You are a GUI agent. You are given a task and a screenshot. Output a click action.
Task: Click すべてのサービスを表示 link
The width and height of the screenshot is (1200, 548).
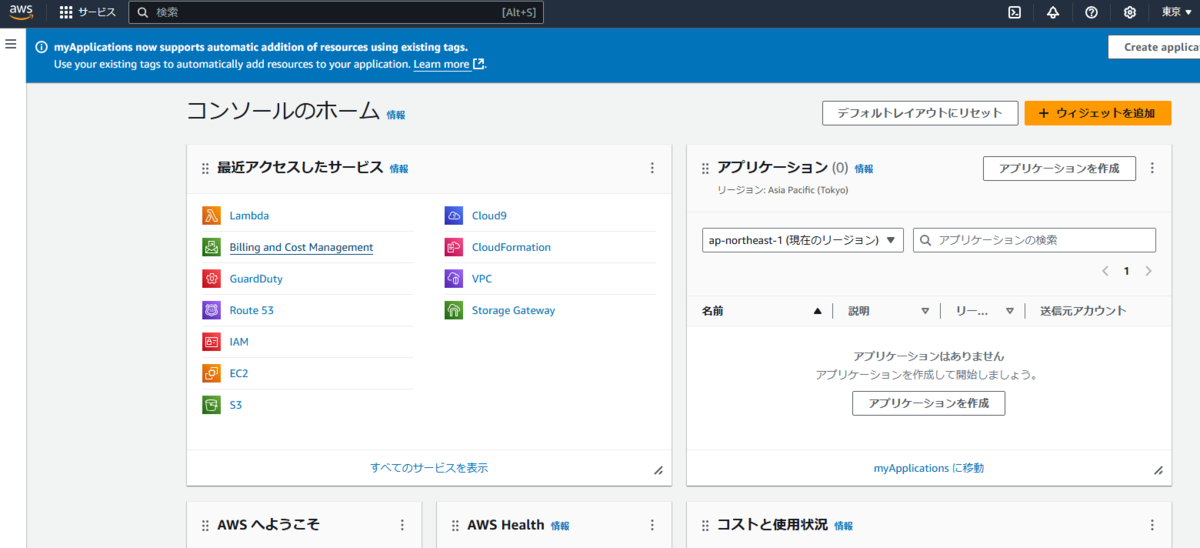429,468
